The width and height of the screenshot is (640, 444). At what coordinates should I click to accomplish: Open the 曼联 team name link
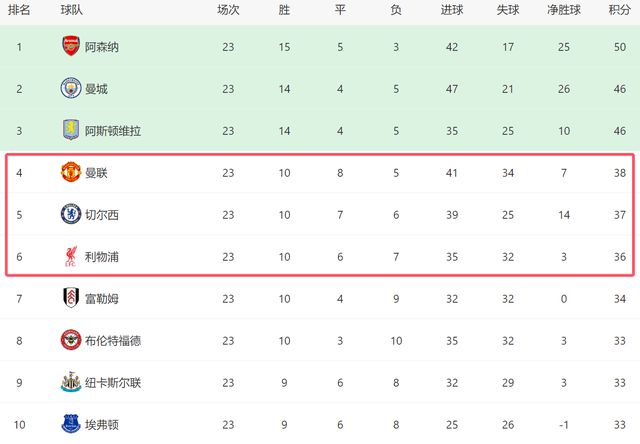coord(96,172)
